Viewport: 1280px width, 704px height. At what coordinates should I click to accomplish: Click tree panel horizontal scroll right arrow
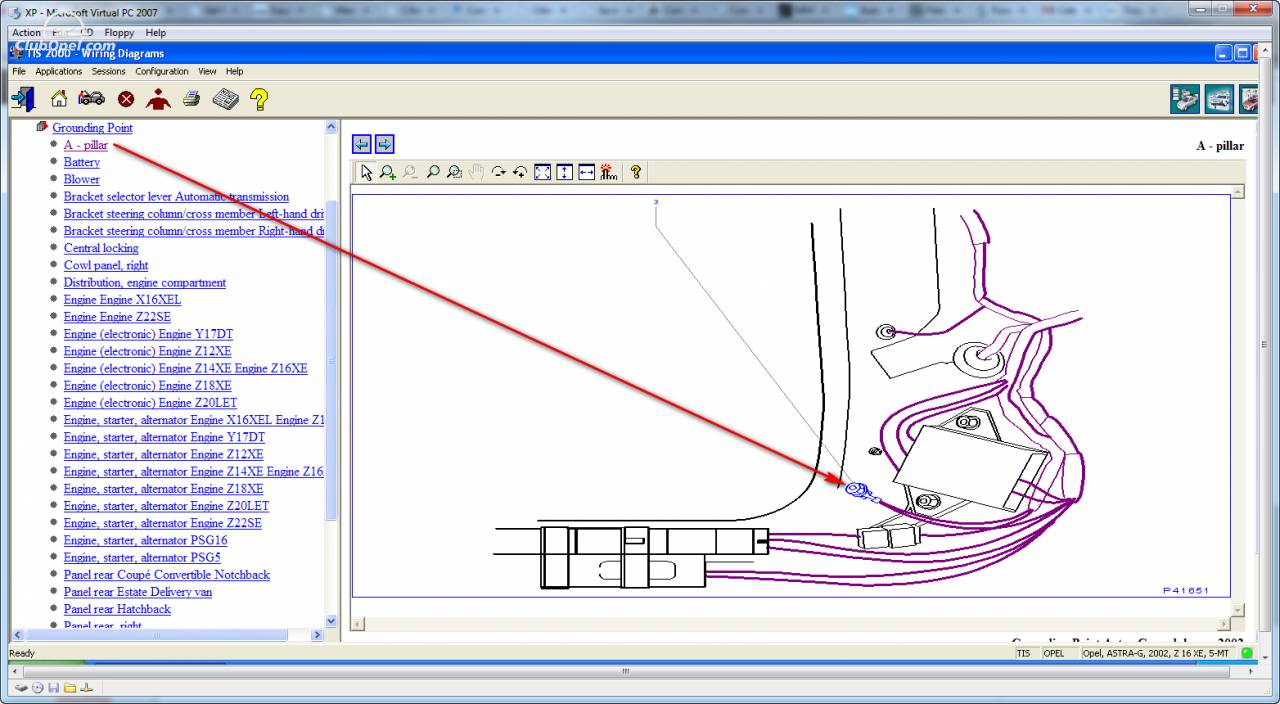318,635
